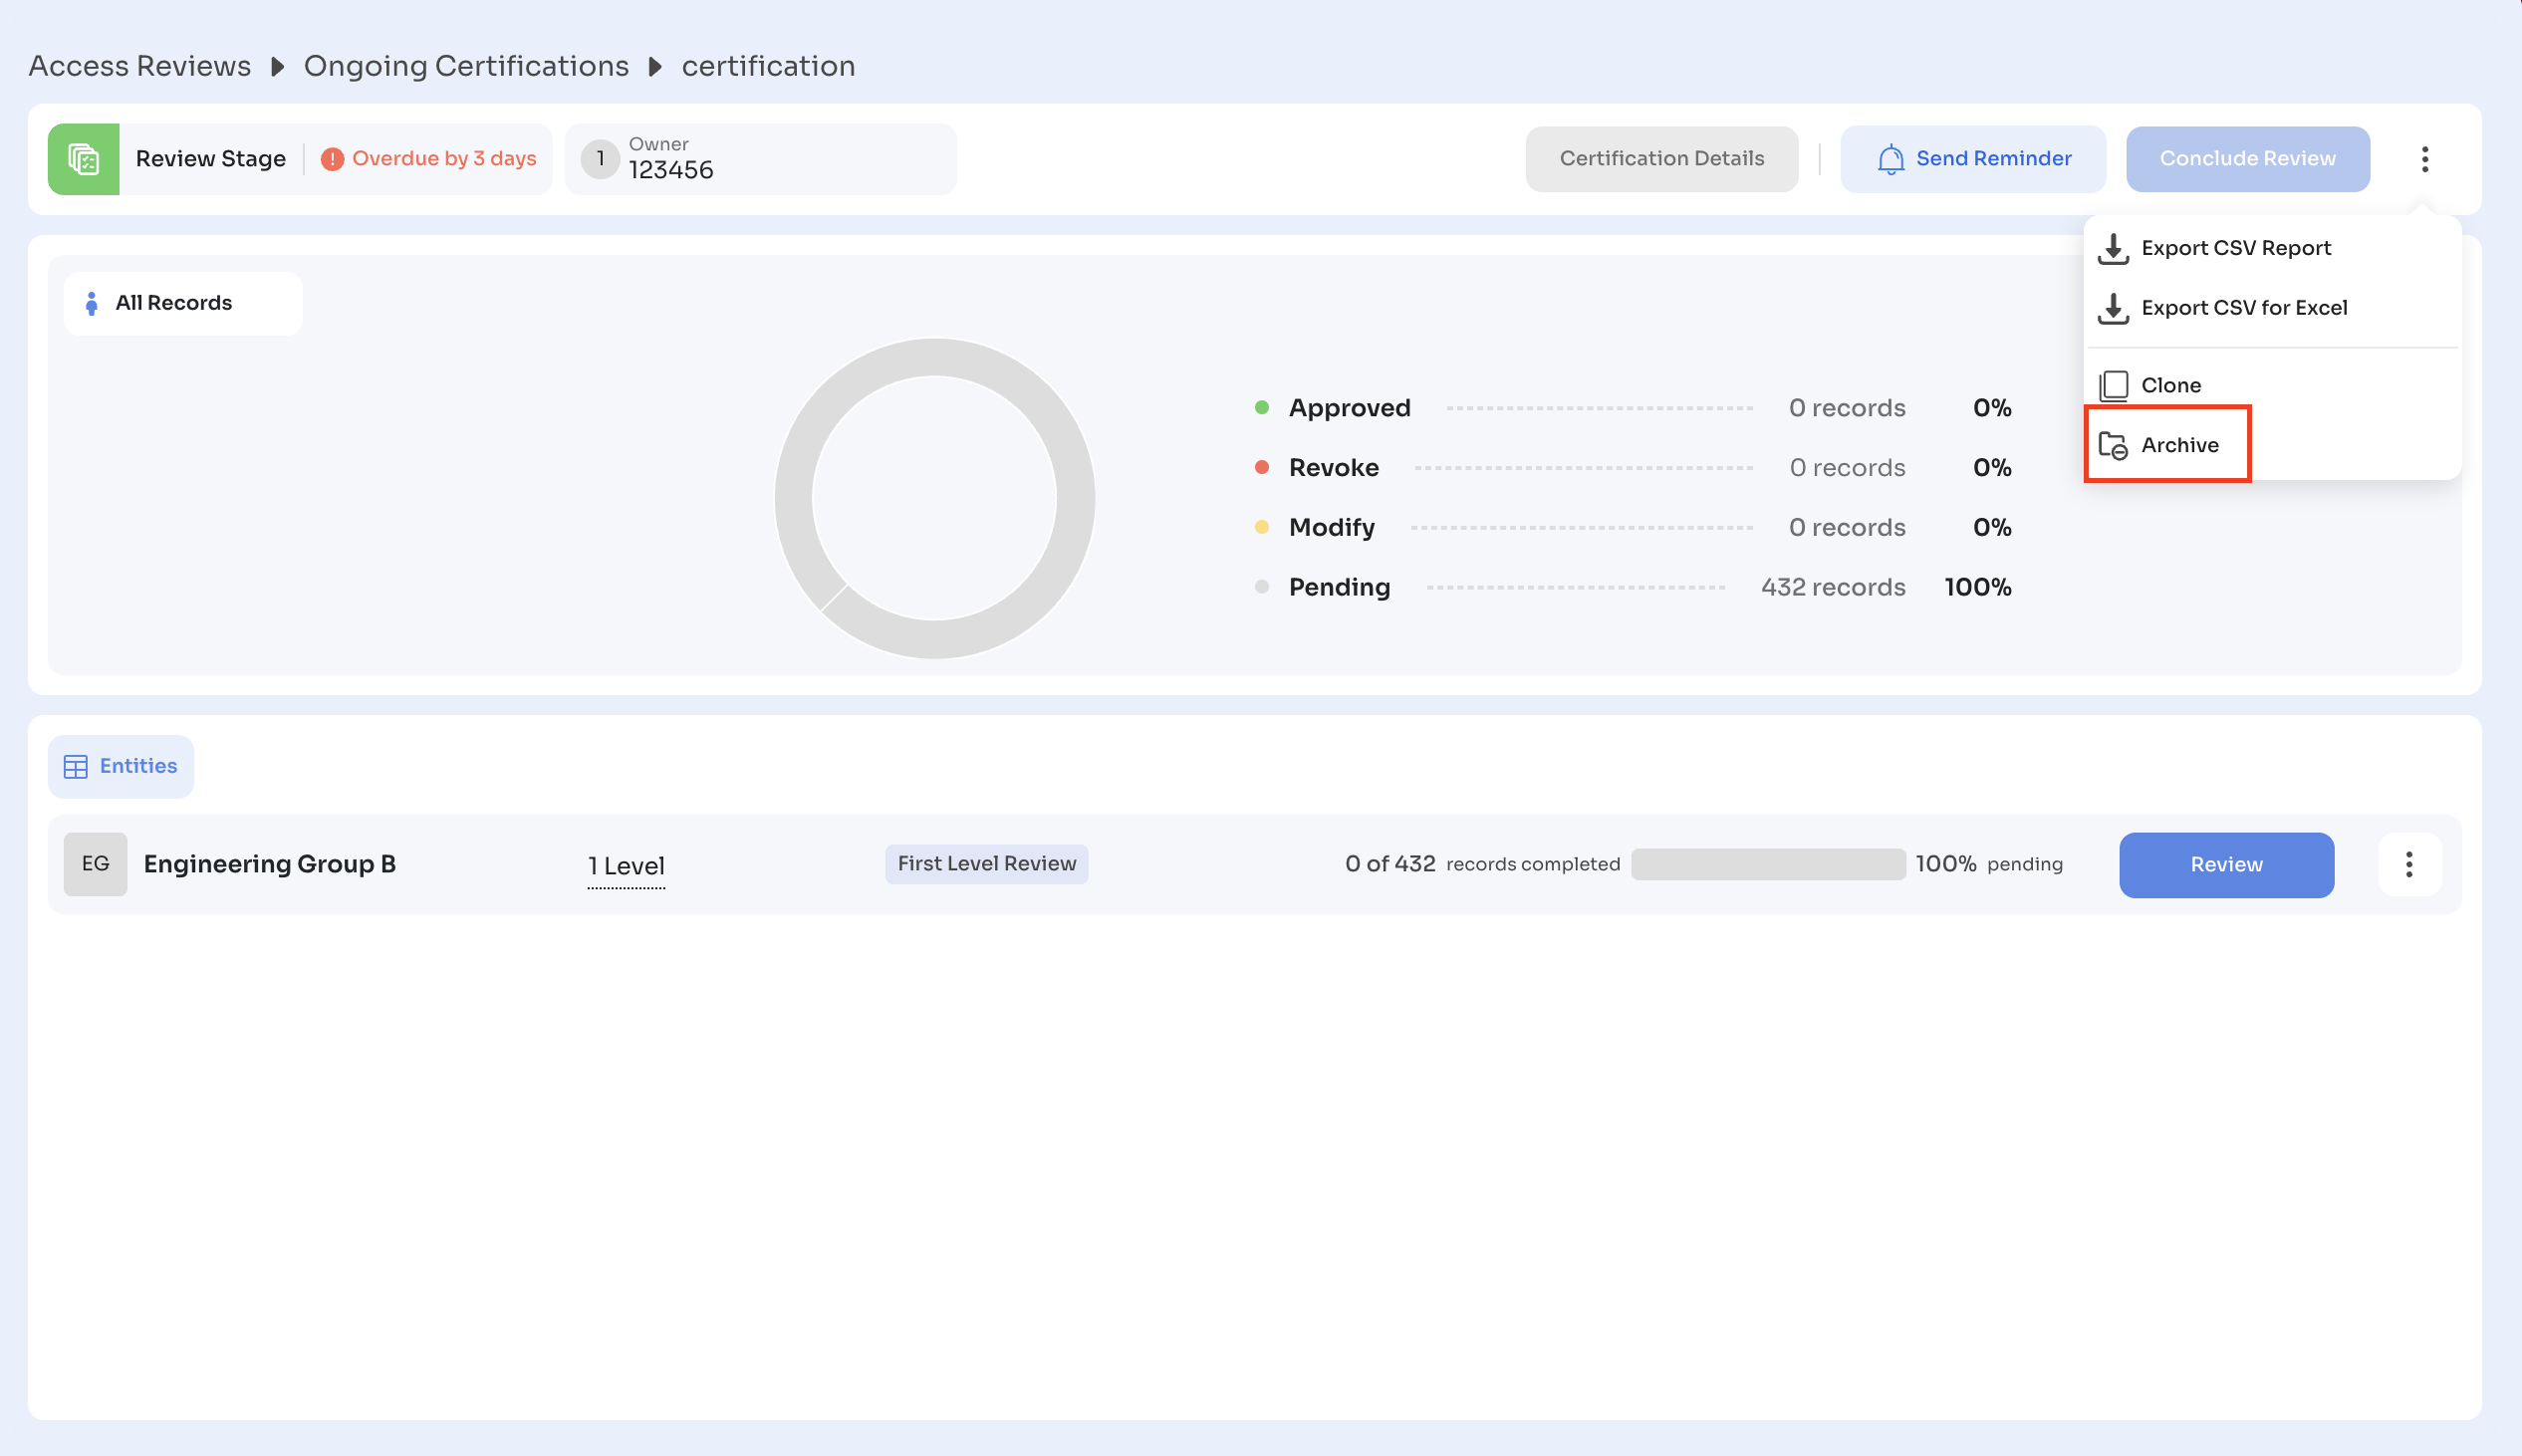2522x1456 pixels.
Task: Click the Send Reminder bell icon
Action: coord(1890,159)
